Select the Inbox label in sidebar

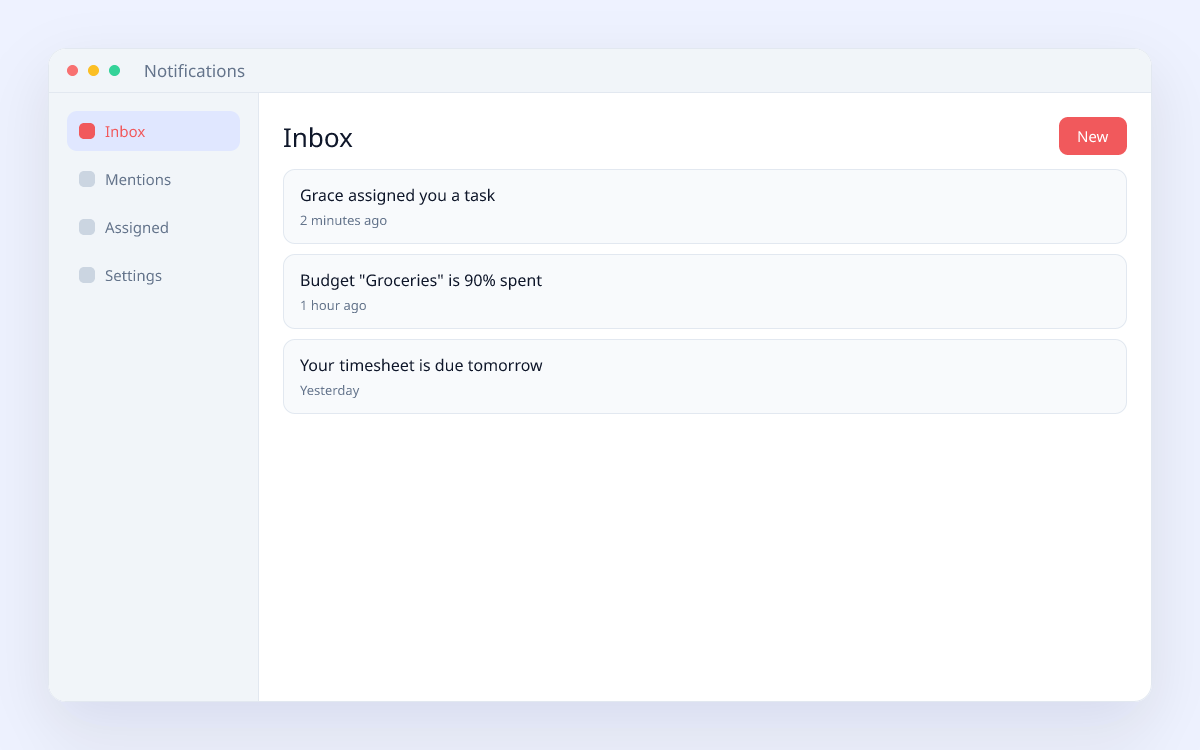[x=125, y=131]
